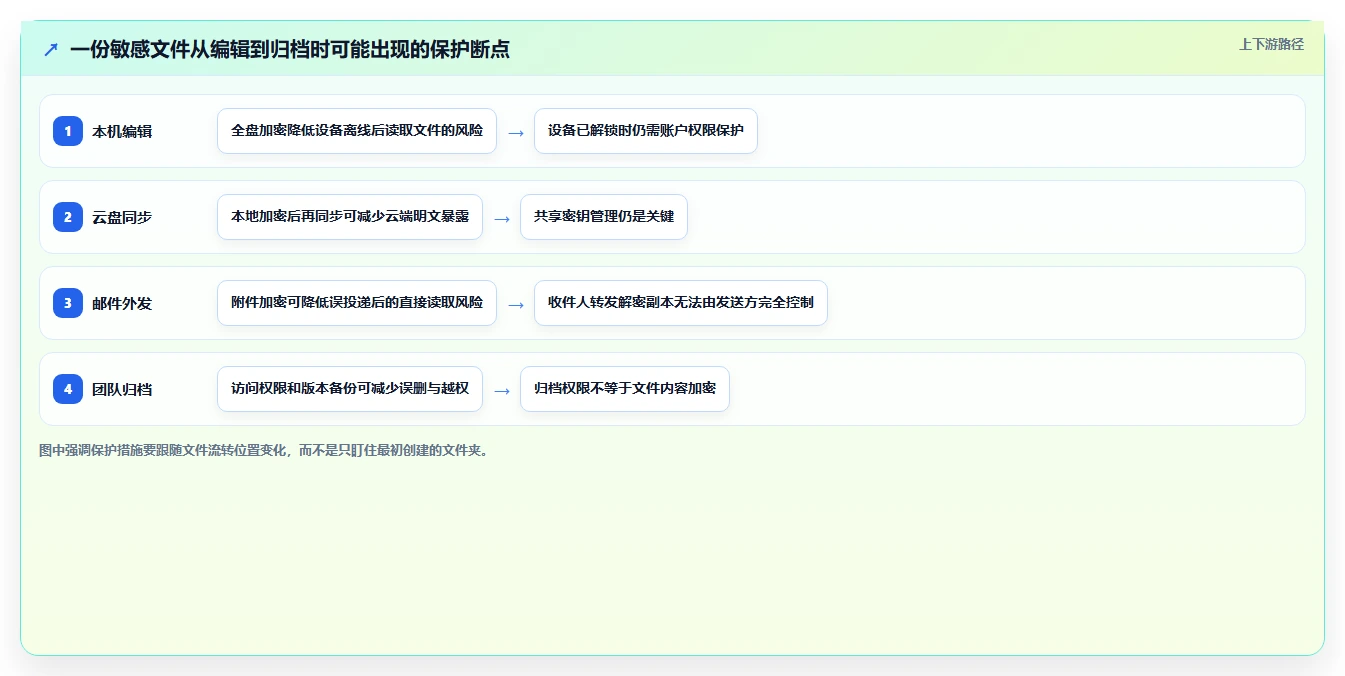
Task: Click the 全盘加密降低设备离线后读取文件的风险 chip
Action: point(357,131)
